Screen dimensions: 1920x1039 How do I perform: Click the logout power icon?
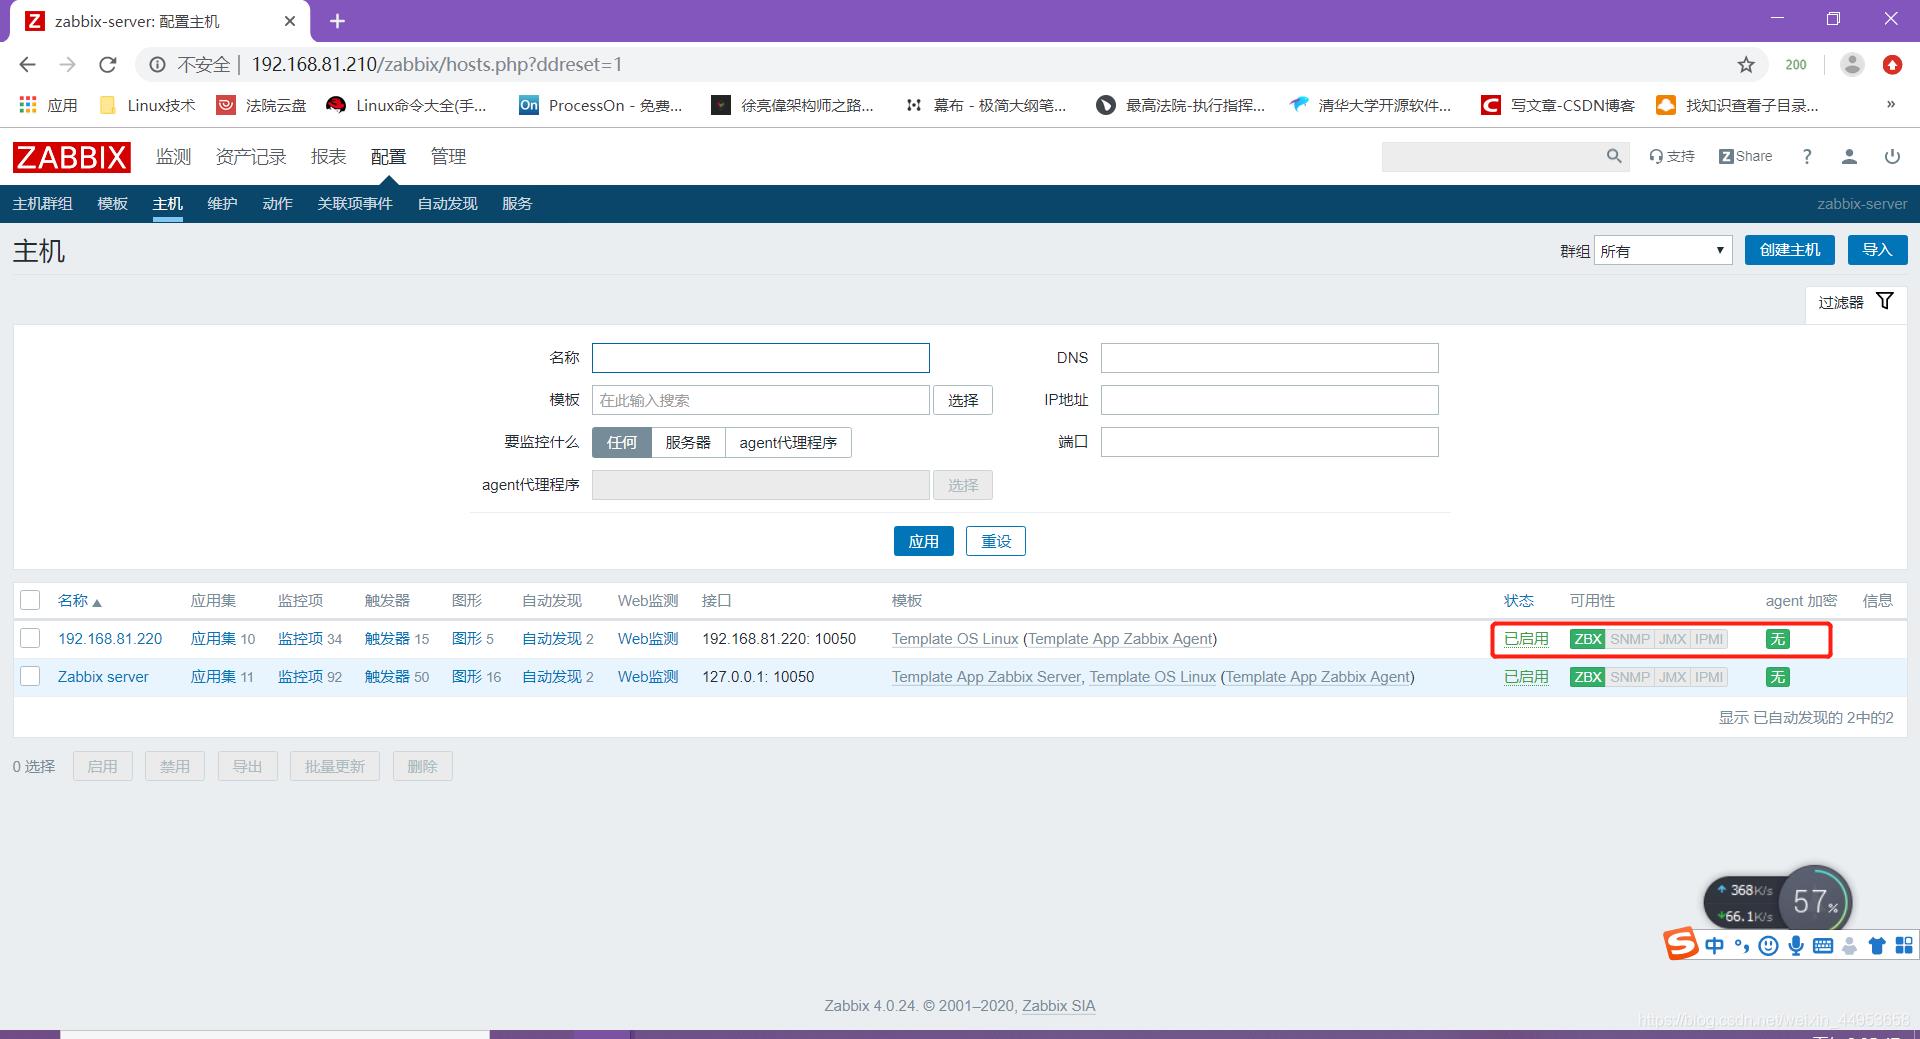click(1892, 156)
